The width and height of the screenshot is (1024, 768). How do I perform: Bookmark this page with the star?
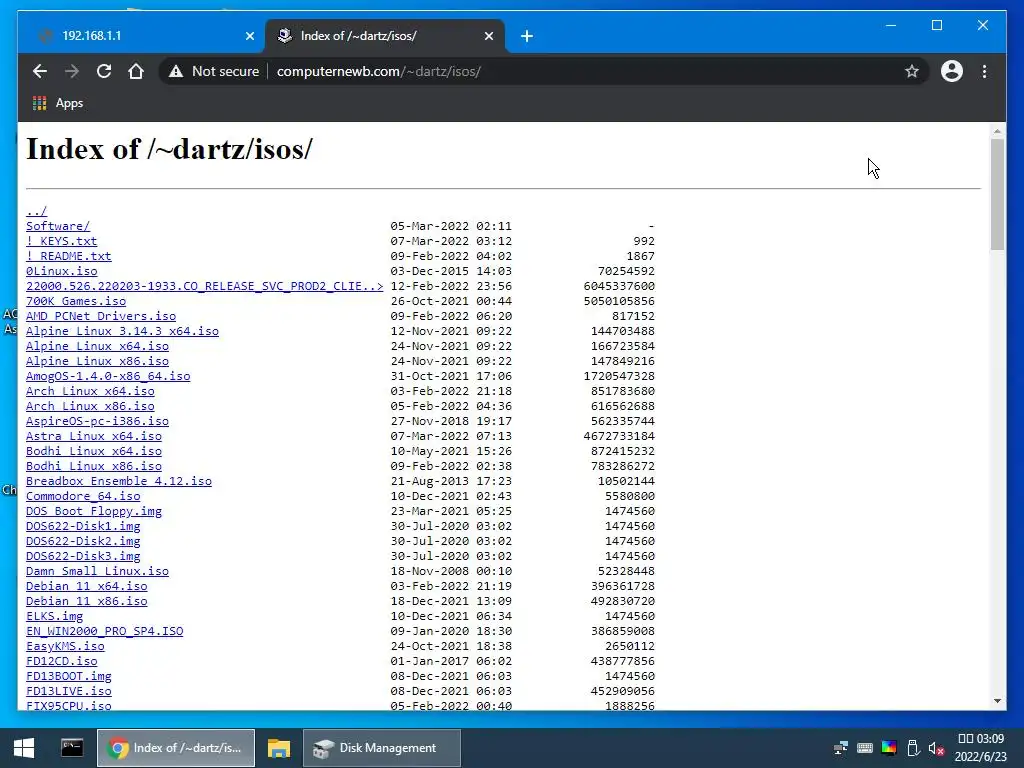(x=912, y=71)
